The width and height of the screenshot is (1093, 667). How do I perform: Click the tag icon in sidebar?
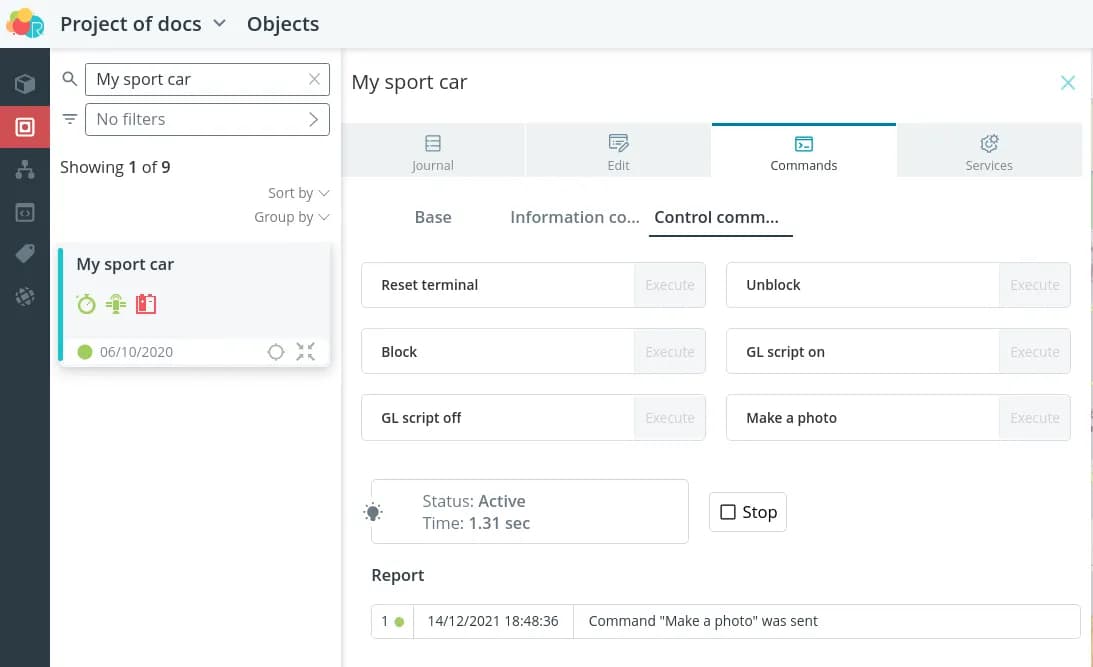(25, 255)
